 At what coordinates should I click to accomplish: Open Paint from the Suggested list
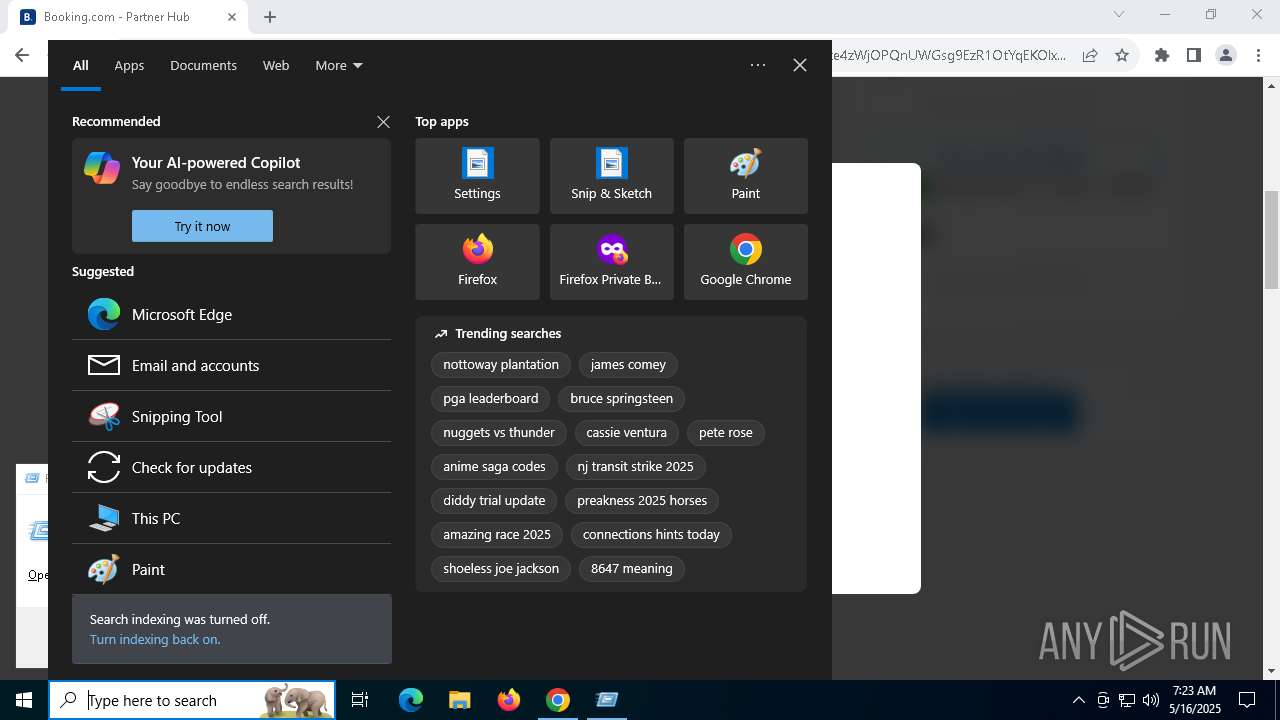click(231, 569)
